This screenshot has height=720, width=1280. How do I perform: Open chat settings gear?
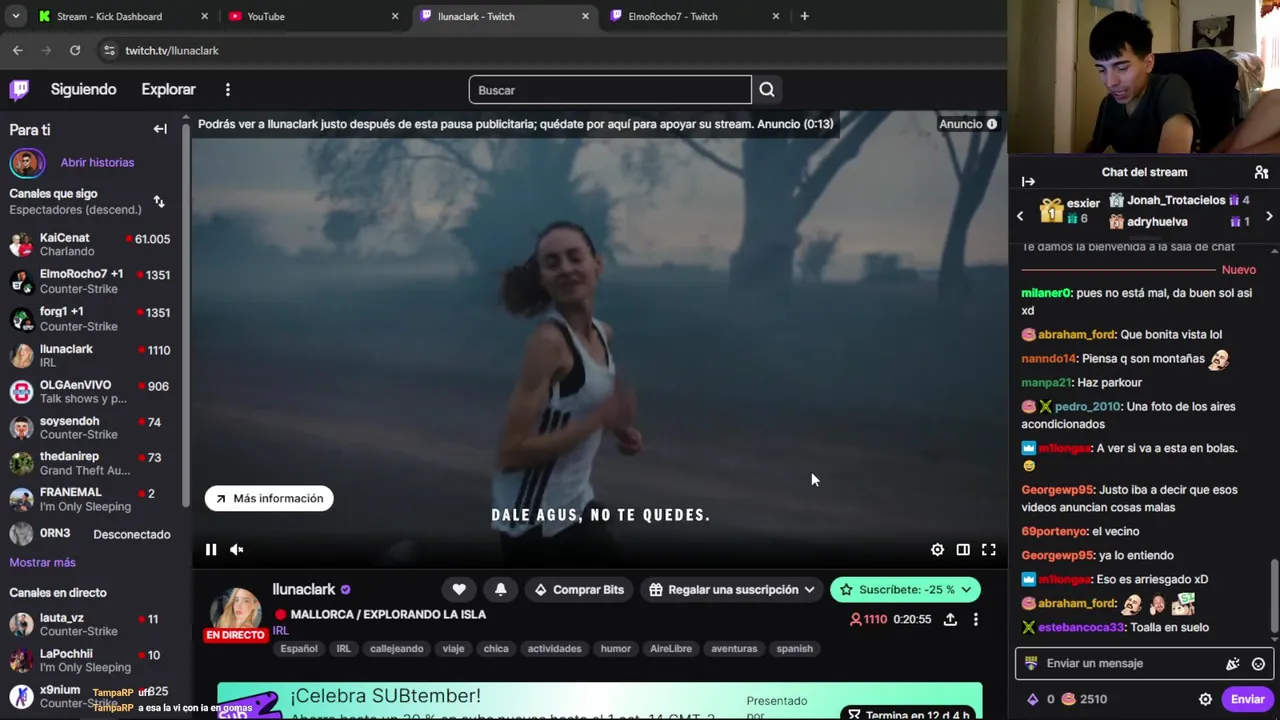pos(1206,699)
